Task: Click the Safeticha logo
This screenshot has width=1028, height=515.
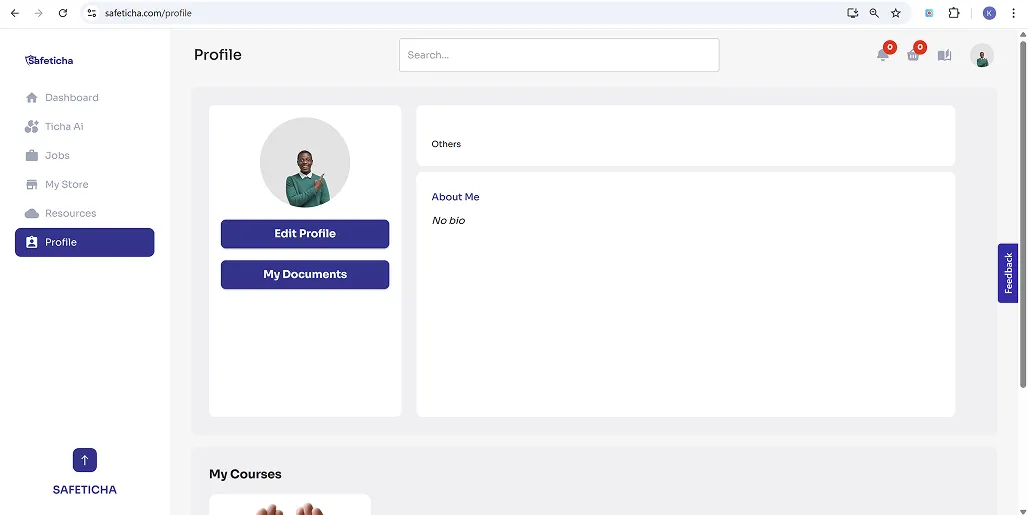Action: 49,60
